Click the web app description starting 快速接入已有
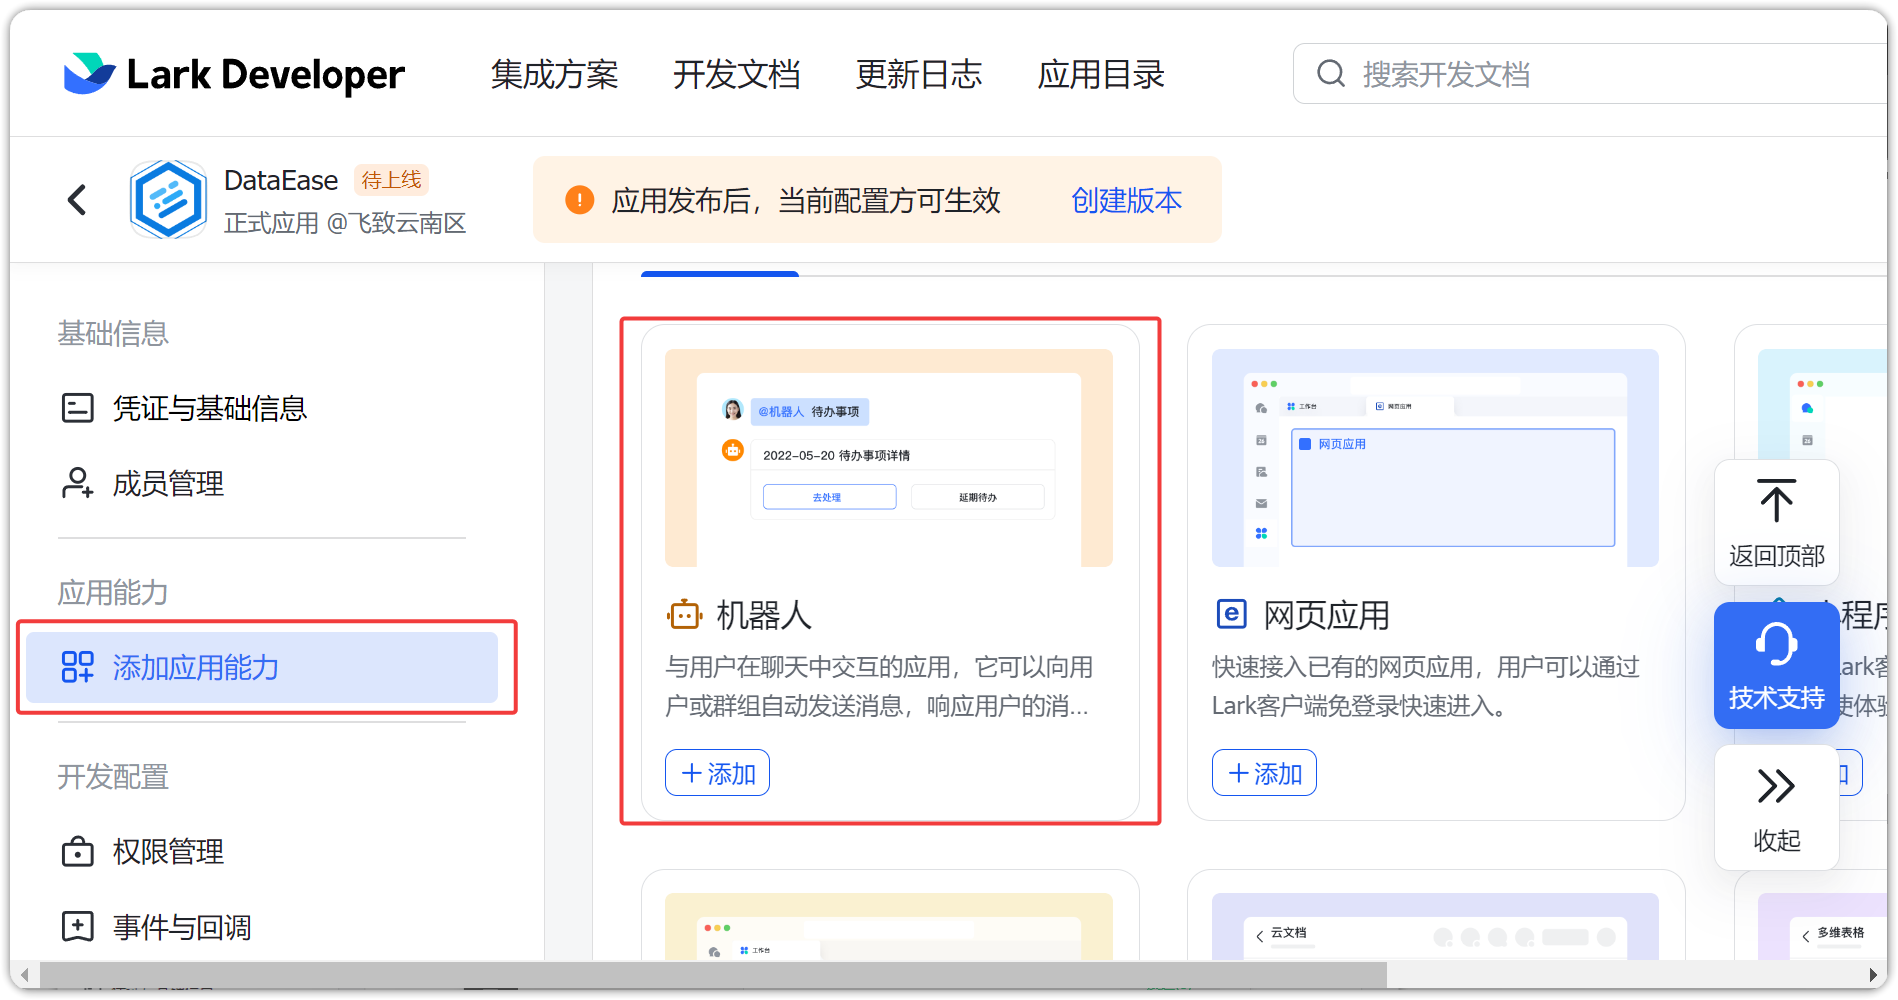The height and width of the screenshot is (1000, 1898). click(x=1426, y=686)
